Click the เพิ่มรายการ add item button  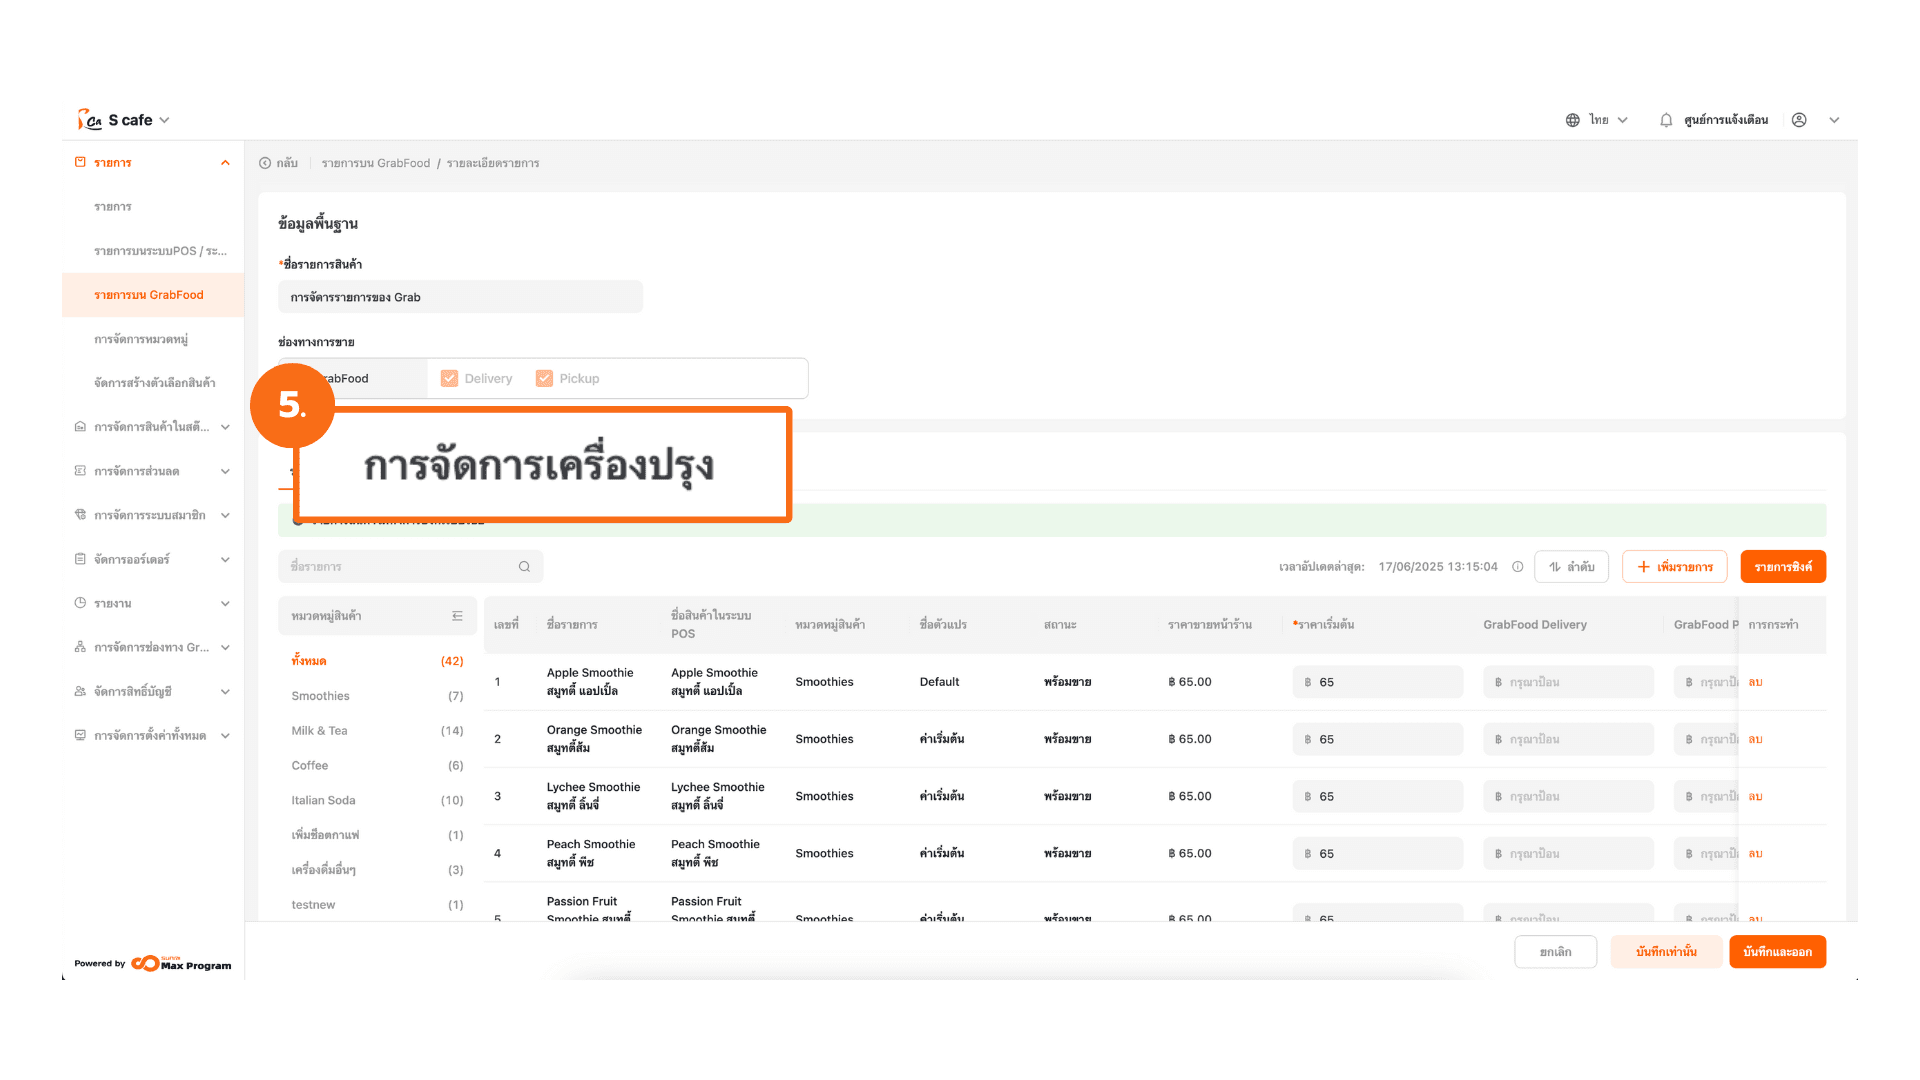1674,567
